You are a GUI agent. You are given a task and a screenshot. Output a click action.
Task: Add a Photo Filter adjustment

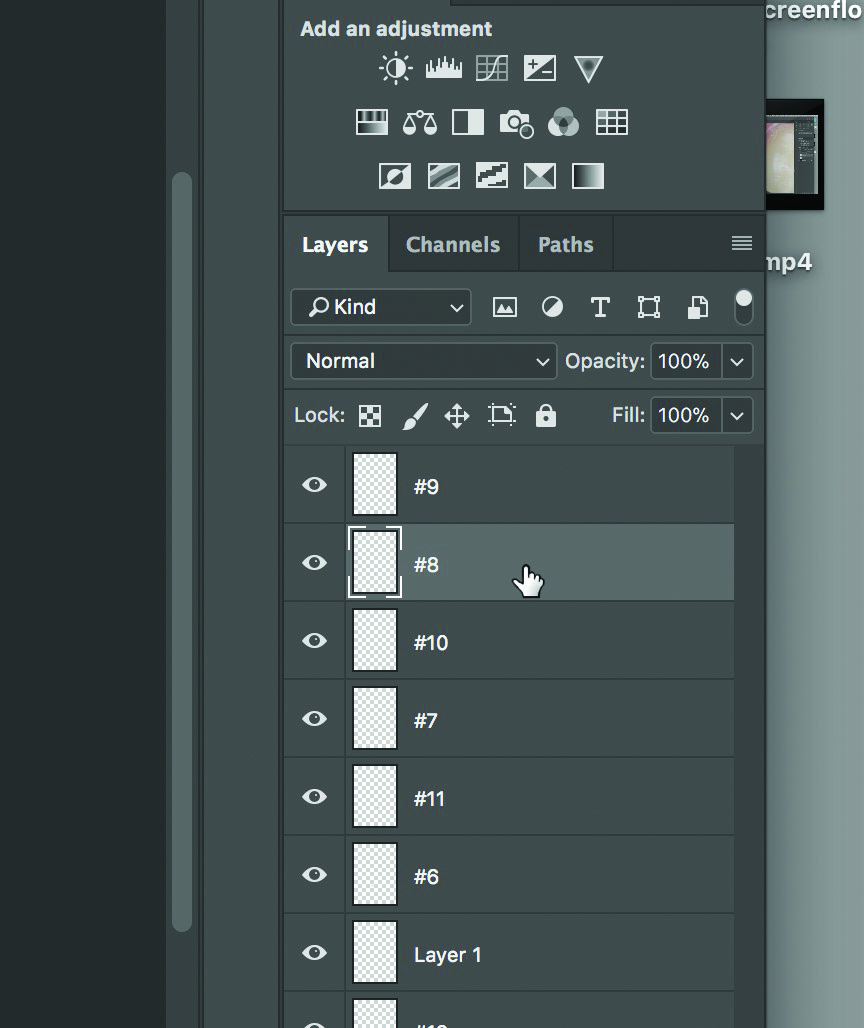click(x=516, y=123)
